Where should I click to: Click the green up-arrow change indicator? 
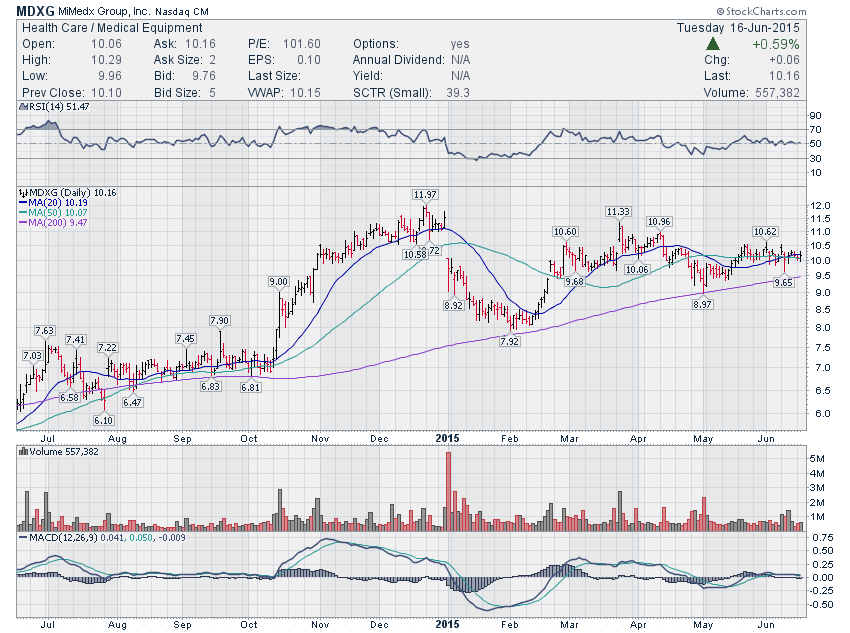tap(713, 44)
